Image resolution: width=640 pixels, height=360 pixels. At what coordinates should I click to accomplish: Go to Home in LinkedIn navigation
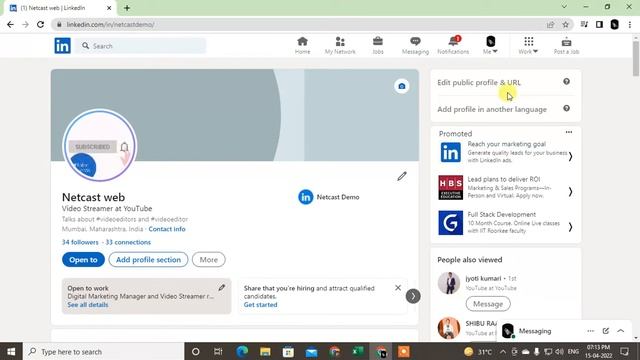point(302,45)
